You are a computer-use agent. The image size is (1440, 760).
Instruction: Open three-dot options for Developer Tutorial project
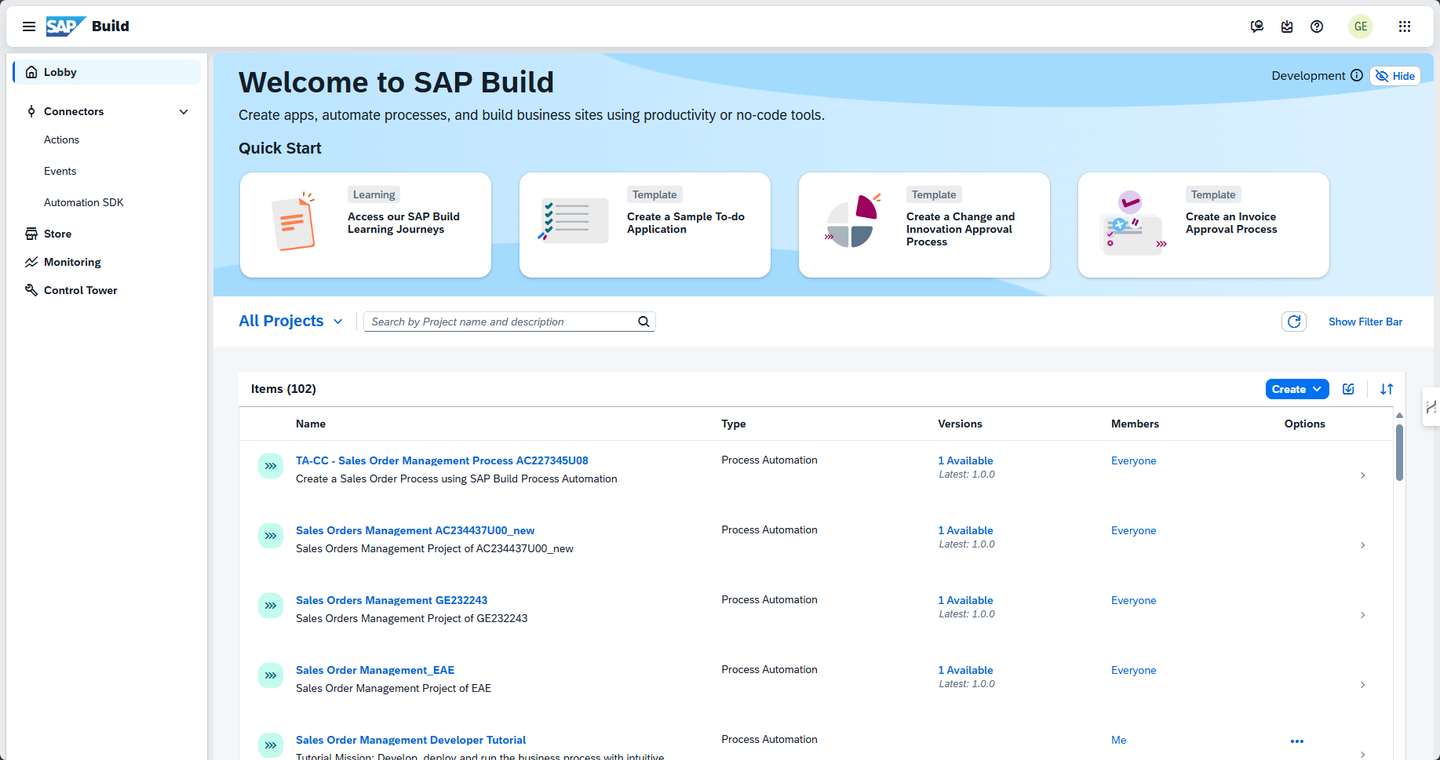[x=1297, y=741]
